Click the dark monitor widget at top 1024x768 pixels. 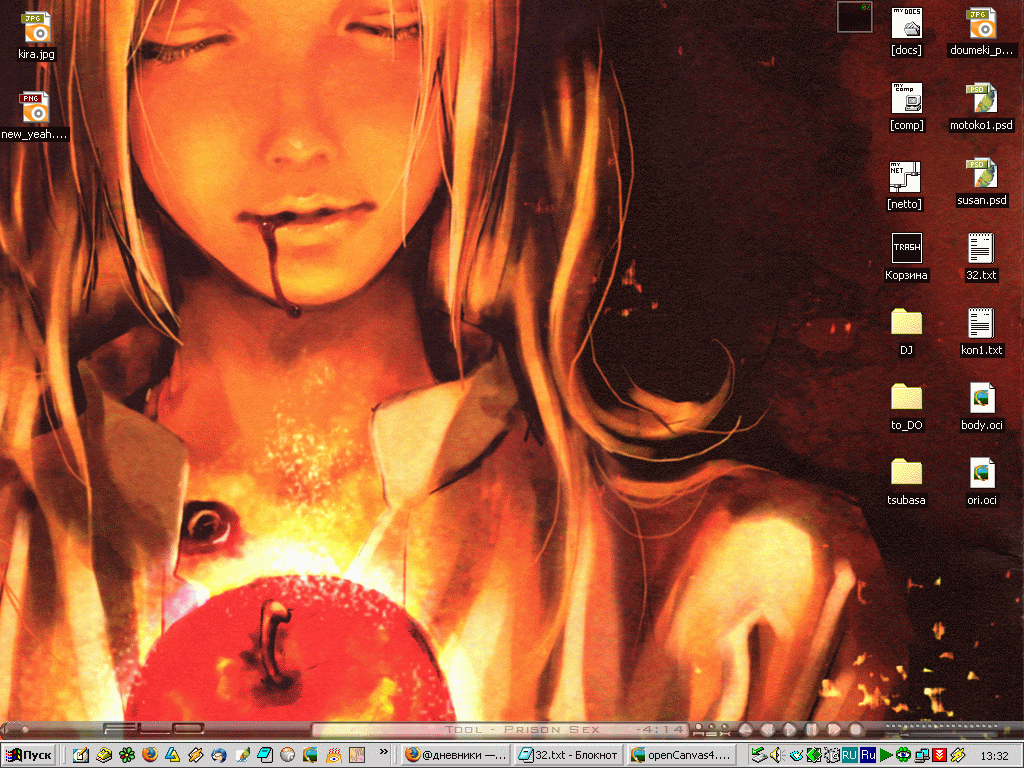pos(854,16)
